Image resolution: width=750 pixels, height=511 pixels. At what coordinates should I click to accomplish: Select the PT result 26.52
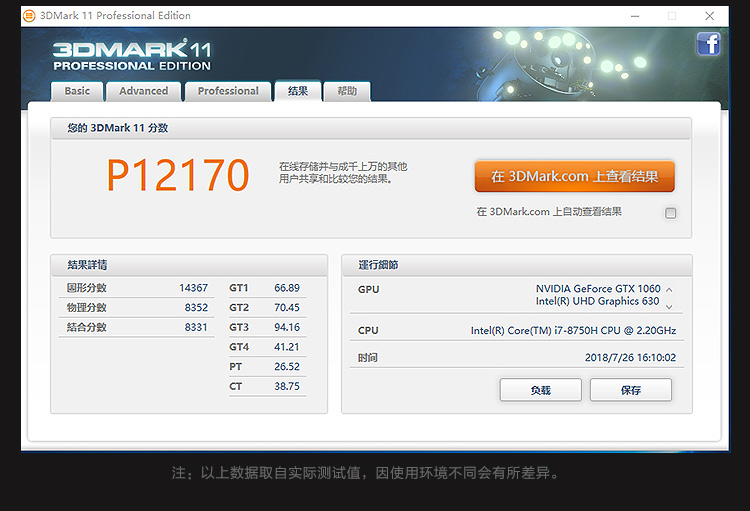[x=287, y=367]
